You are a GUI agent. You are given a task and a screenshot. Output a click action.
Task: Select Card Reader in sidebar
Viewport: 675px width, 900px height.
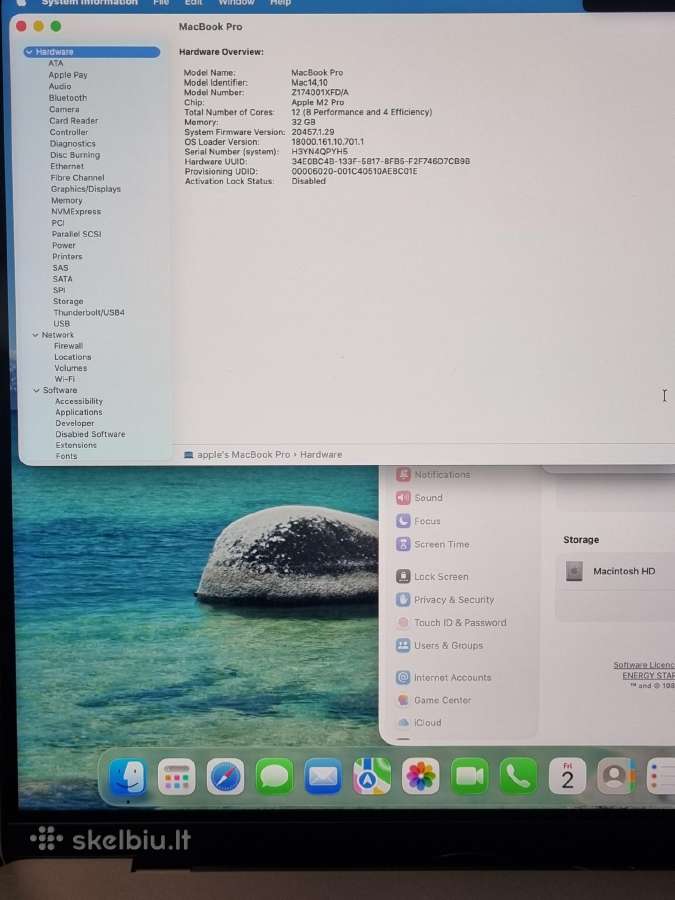73,121
